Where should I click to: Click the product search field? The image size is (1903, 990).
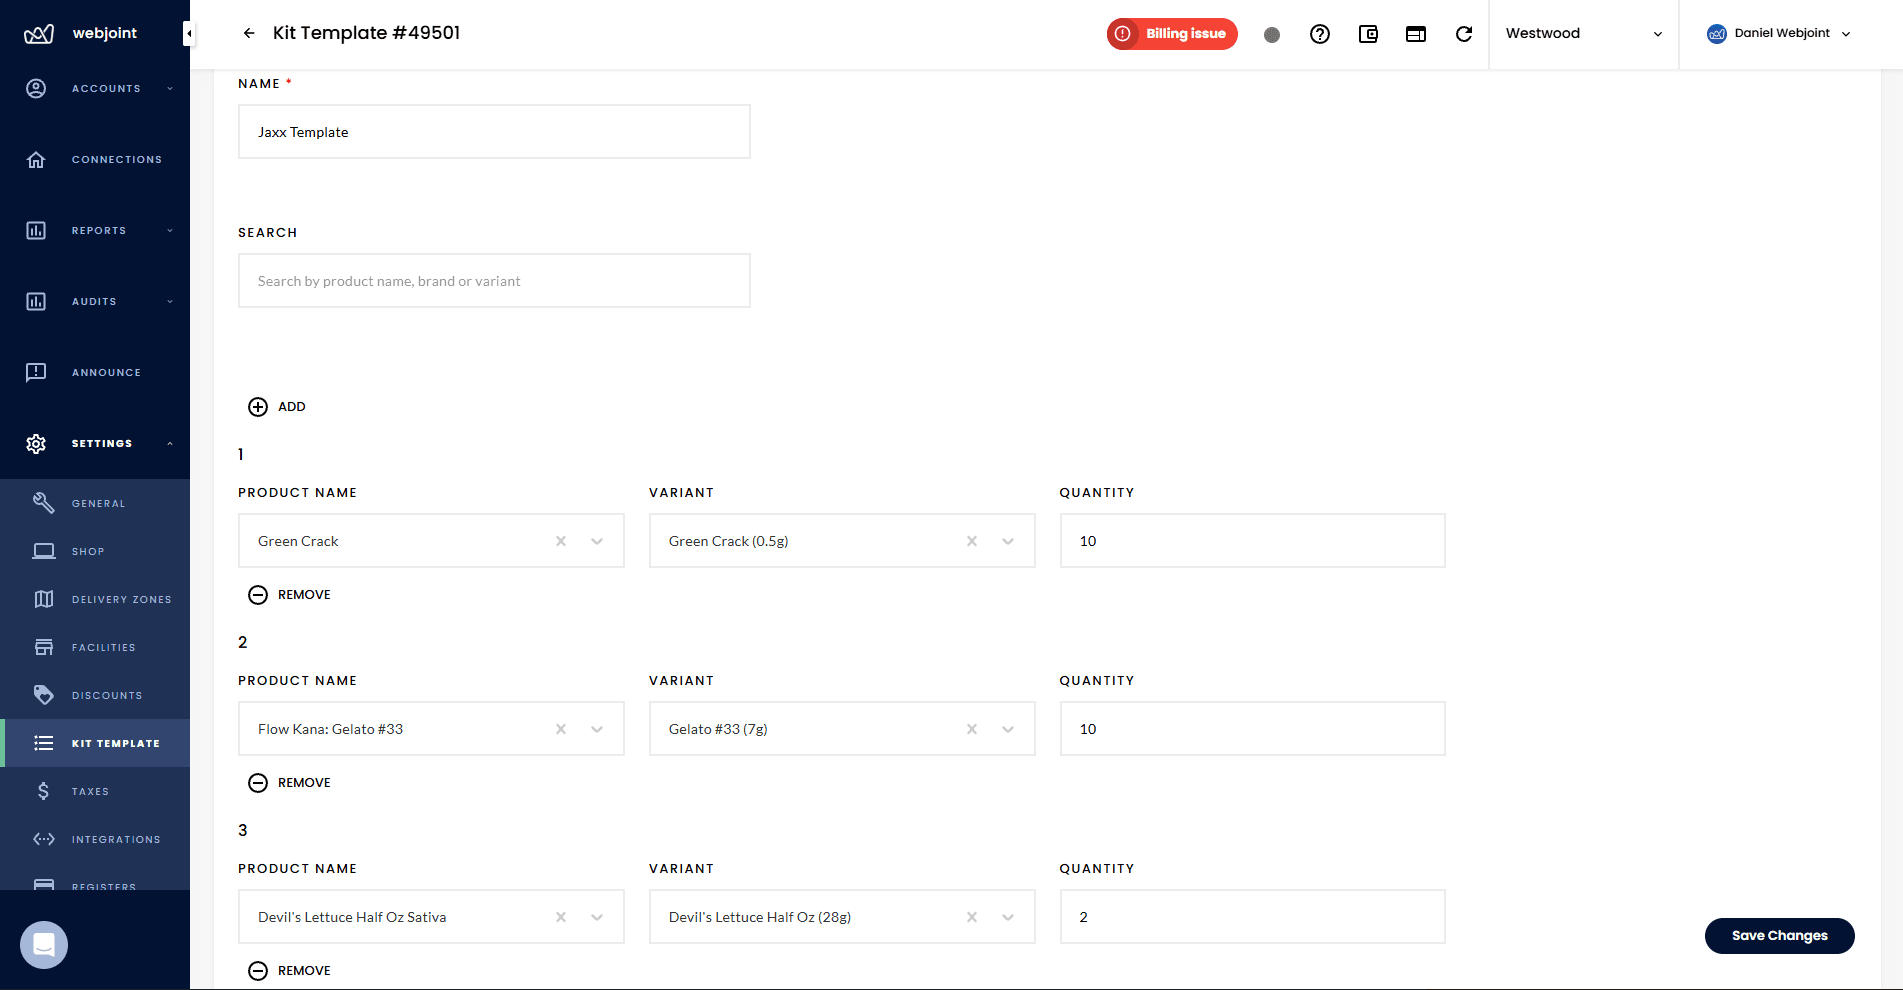click(x=494, y=280)
